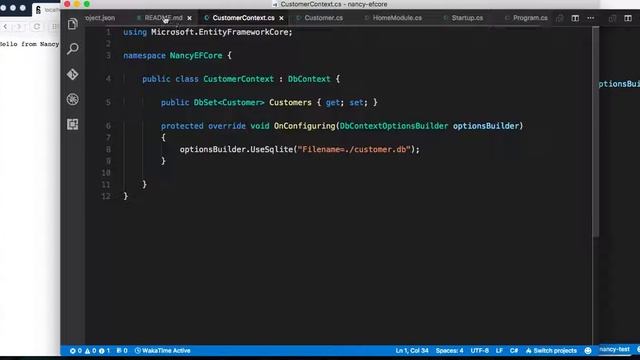This screenshot has height=360, width=640.
Task: Click the C# language mode indicator
Action: pyautogui.click(x=513, y=351)
